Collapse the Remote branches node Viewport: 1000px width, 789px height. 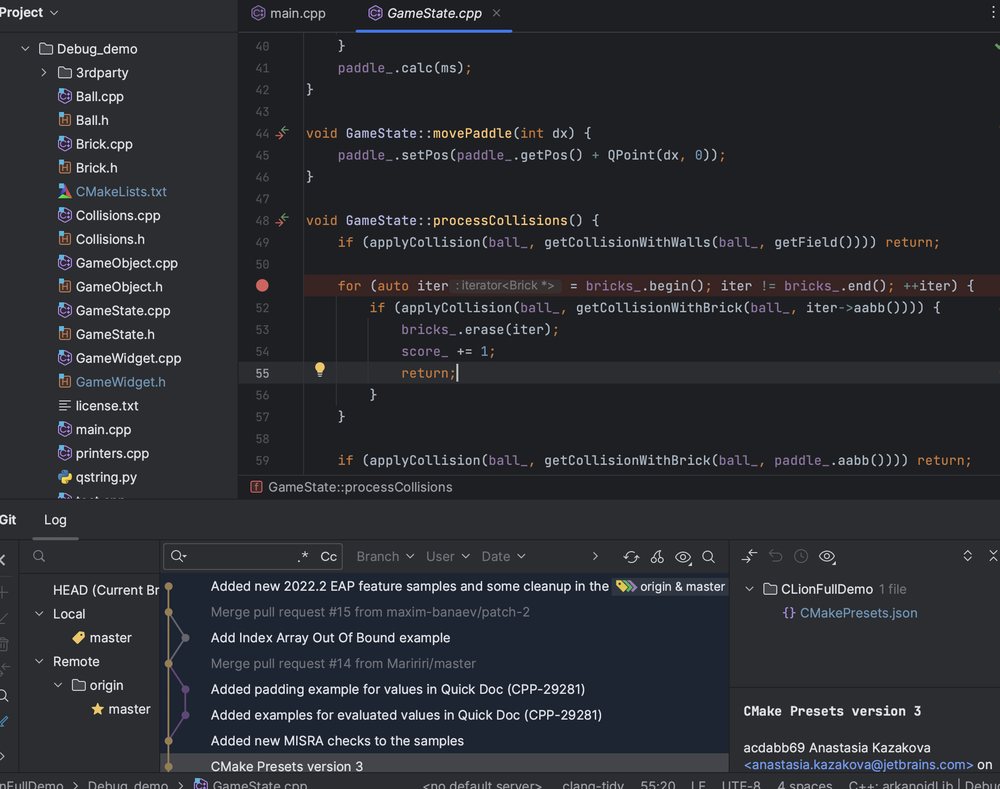click(40, 661)
